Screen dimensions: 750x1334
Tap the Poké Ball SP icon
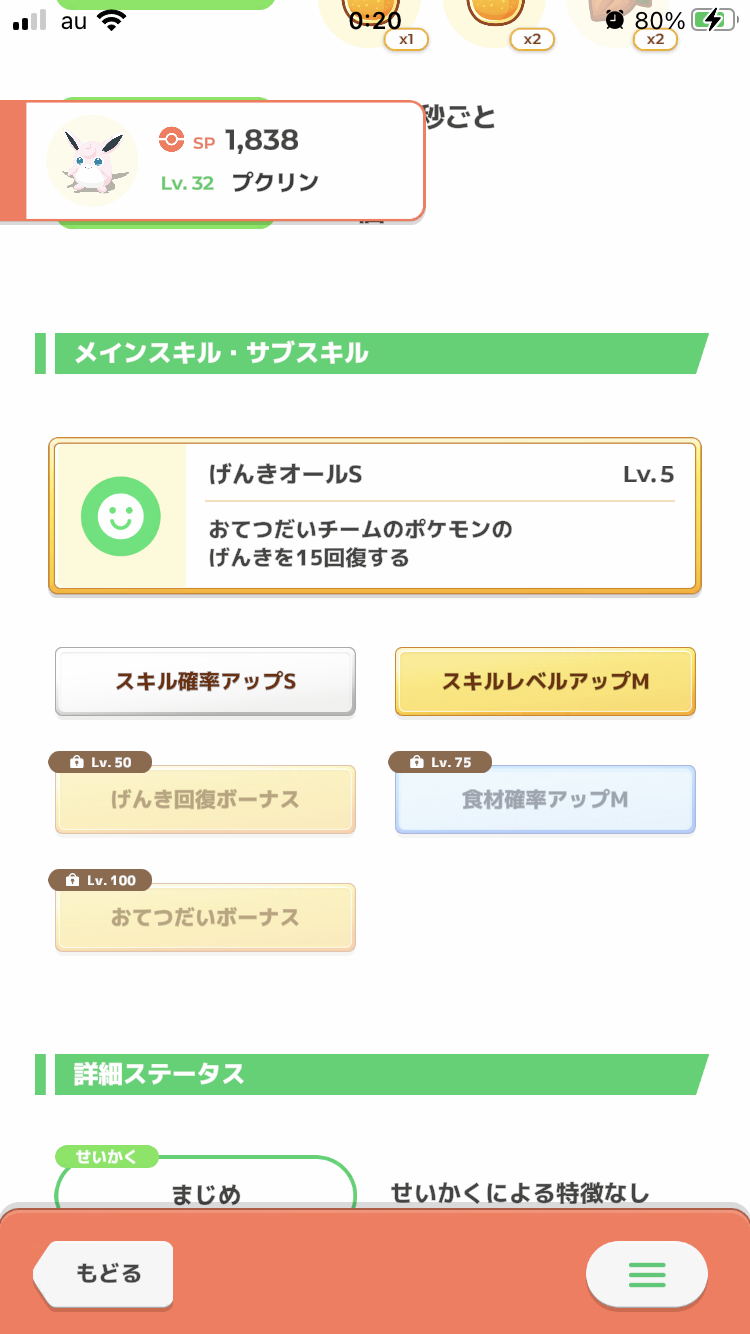[172, 141]
